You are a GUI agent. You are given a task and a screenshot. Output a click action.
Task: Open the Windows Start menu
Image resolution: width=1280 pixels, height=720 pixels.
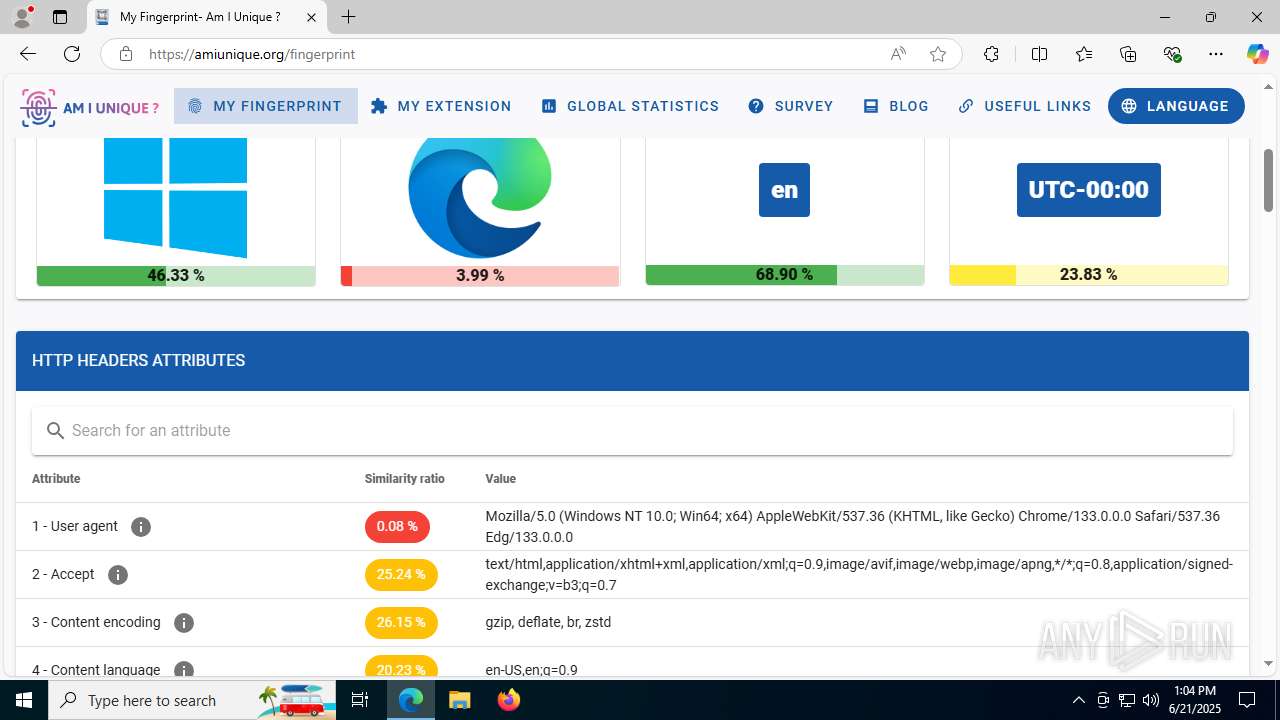pos(23,700)
